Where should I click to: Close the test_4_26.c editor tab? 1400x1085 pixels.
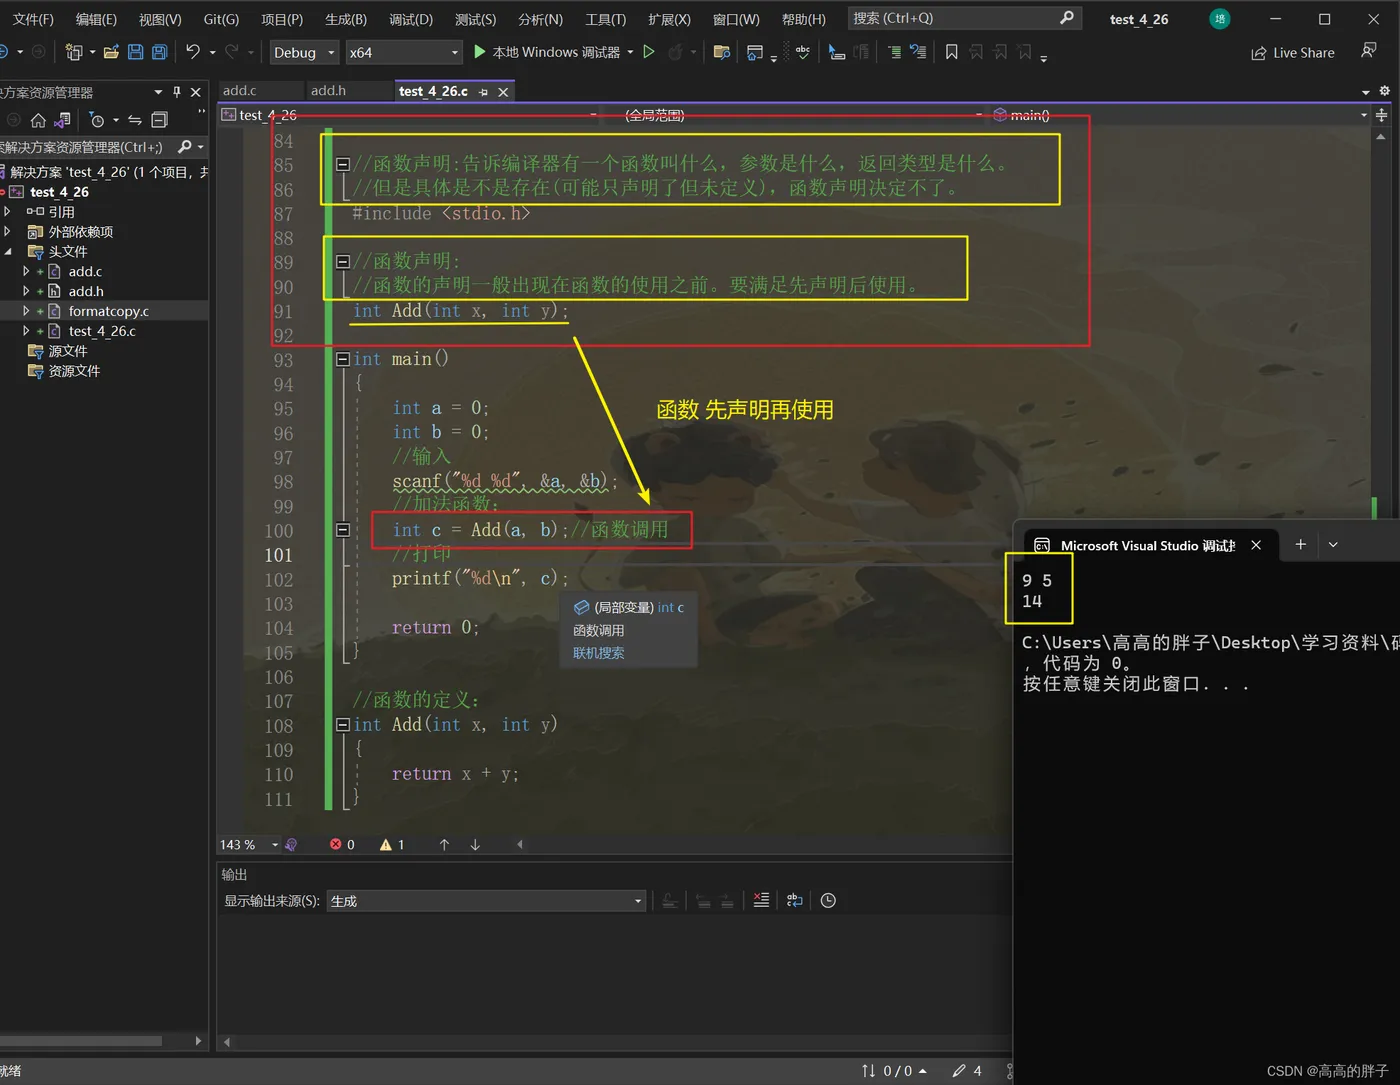pyautogui.click(x=503, y=92)
